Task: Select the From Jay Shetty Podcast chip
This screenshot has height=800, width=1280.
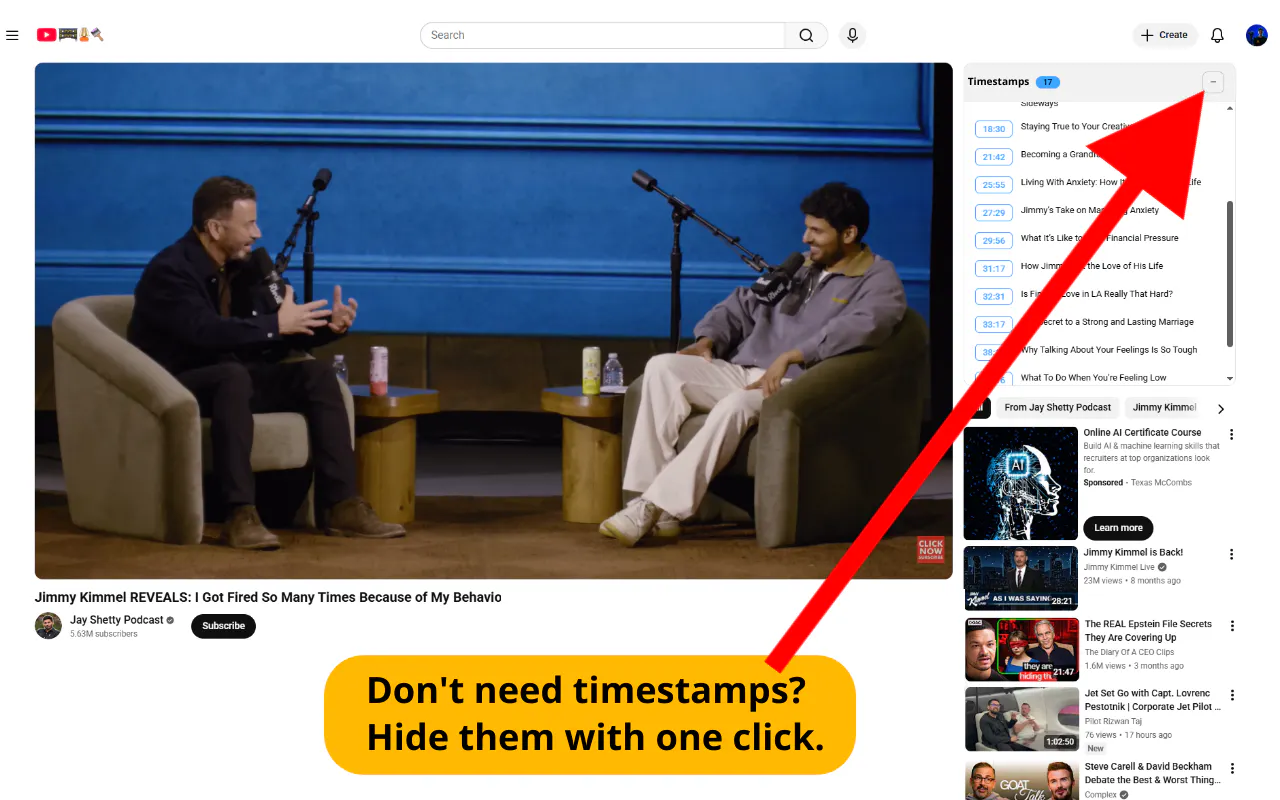Action: coord(1058,408)
